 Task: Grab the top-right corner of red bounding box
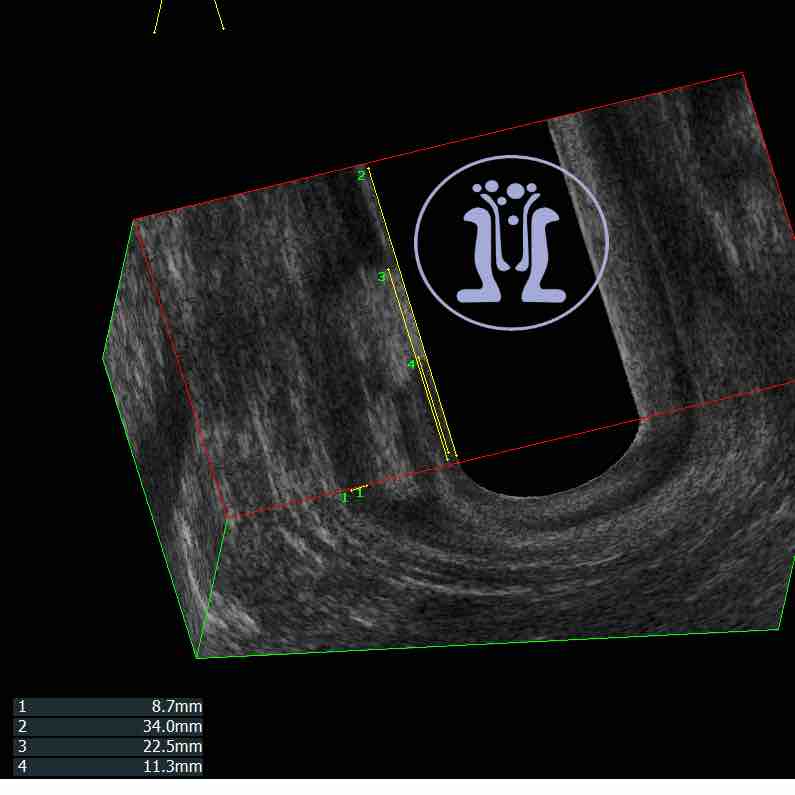(743, 73)
